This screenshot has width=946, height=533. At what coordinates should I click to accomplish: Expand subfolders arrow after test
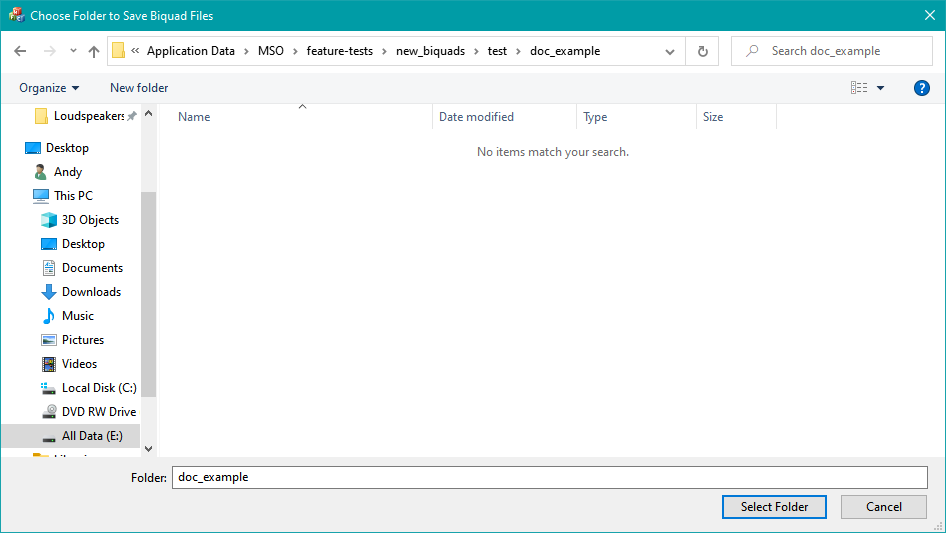pyautogui.click(x=518, y=51)
